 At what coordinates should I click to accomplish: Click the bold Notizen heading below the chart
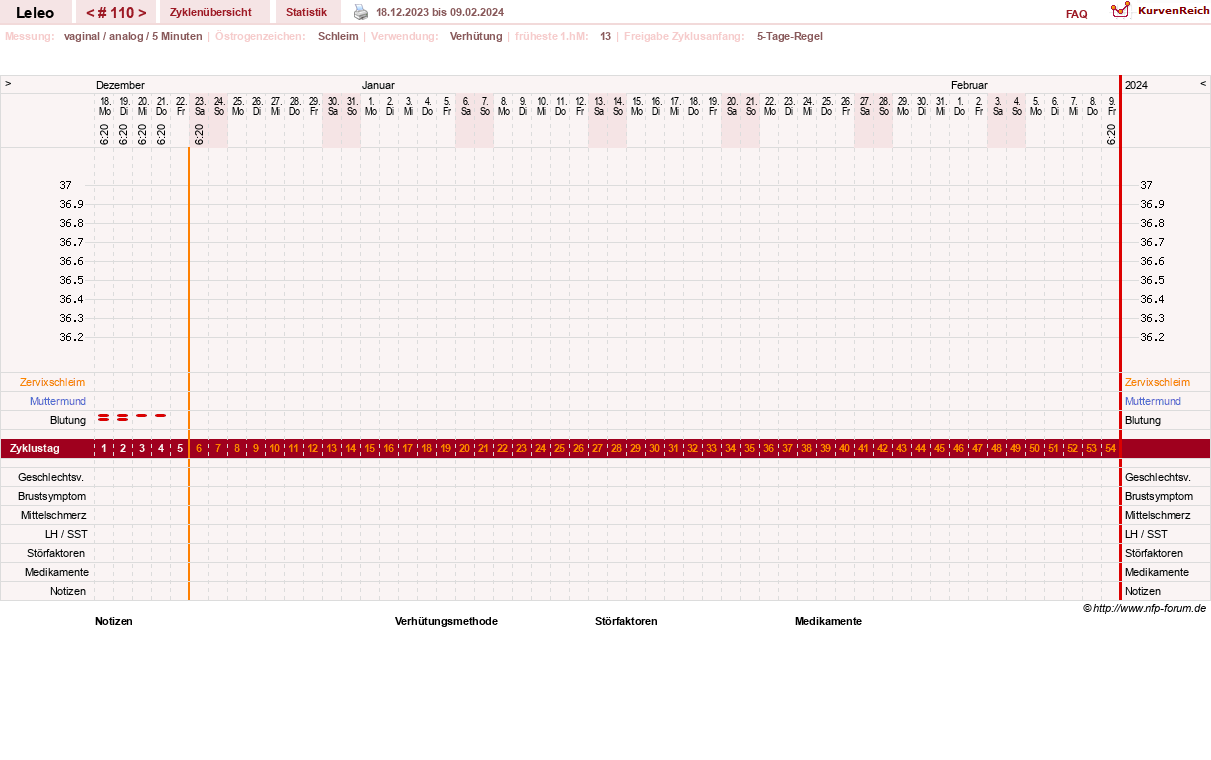(x=114, y=621)
